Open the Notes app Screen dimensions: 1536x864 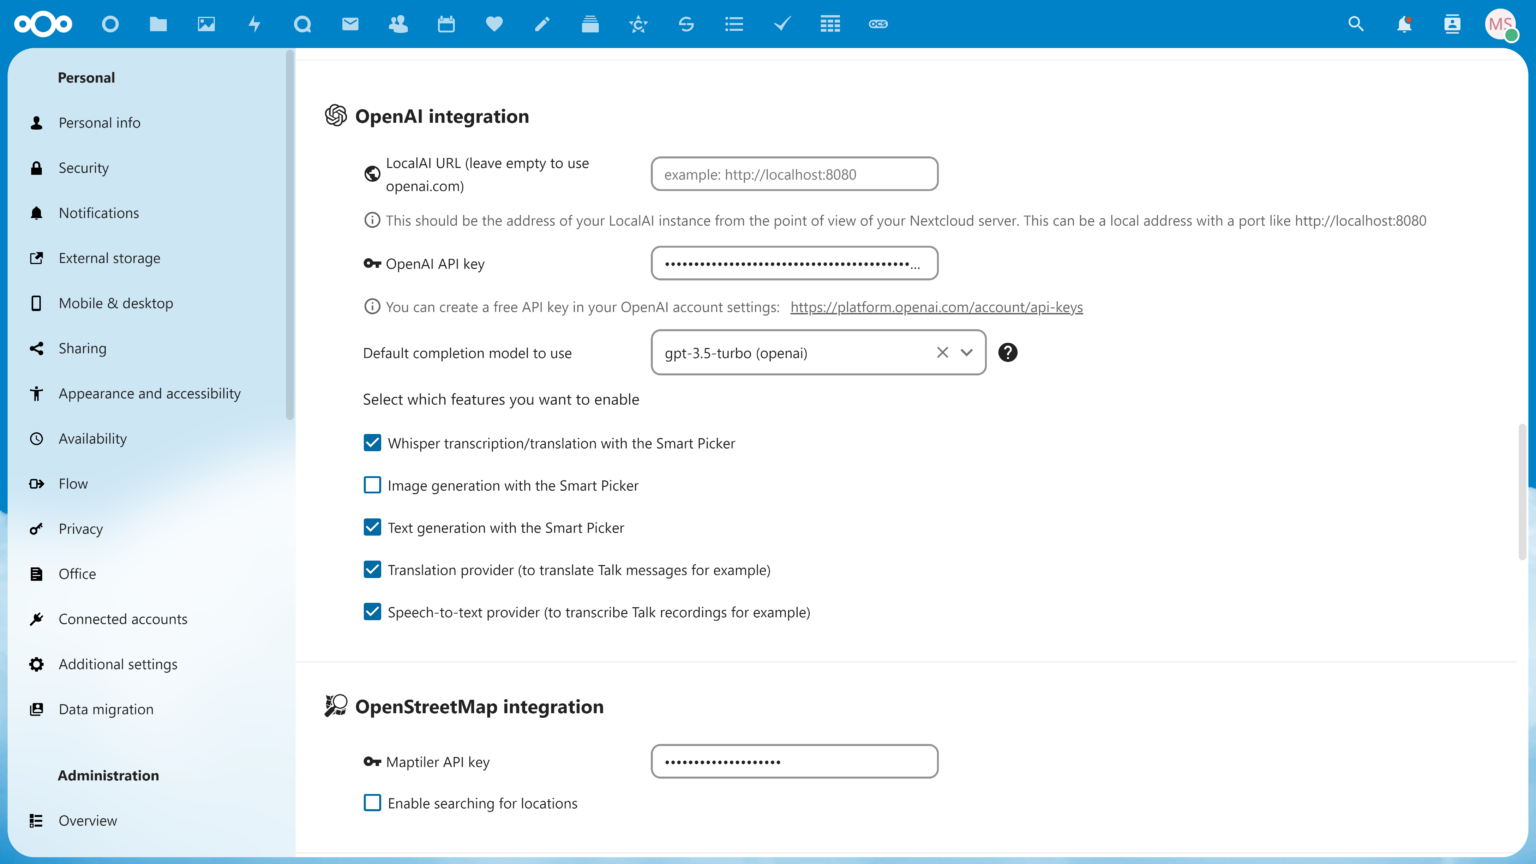pyautogui.click(x=542, y=23)
